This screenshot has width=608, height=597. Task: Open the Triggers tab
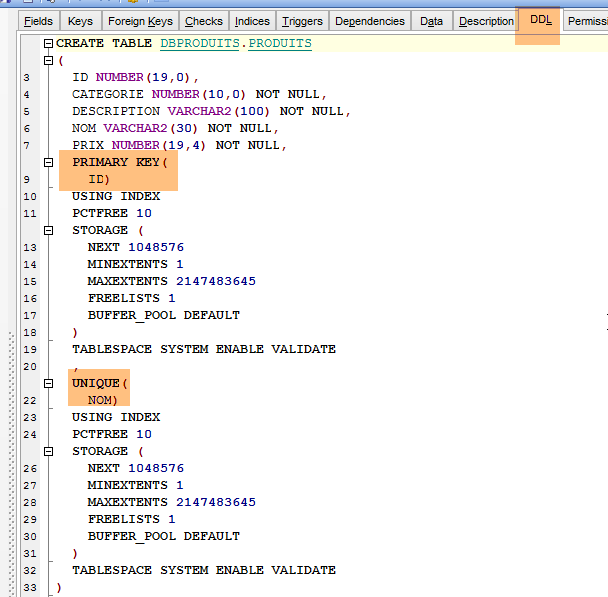click(x=302, y=21)
